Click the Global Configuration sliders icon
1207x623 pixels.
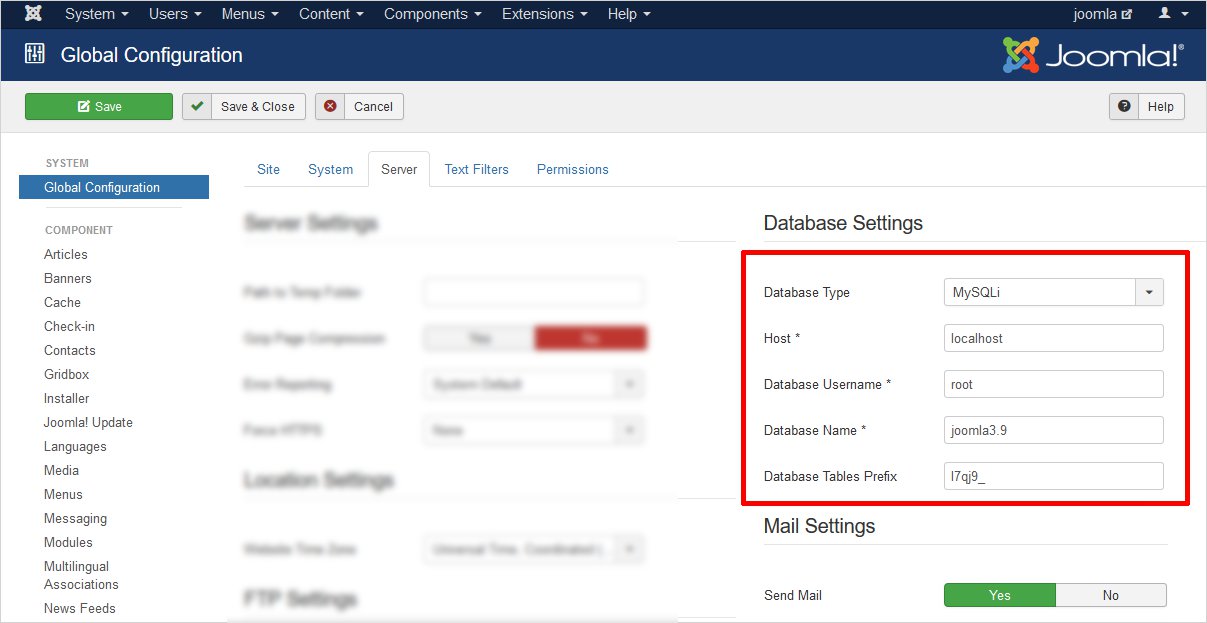click(34, 55)
